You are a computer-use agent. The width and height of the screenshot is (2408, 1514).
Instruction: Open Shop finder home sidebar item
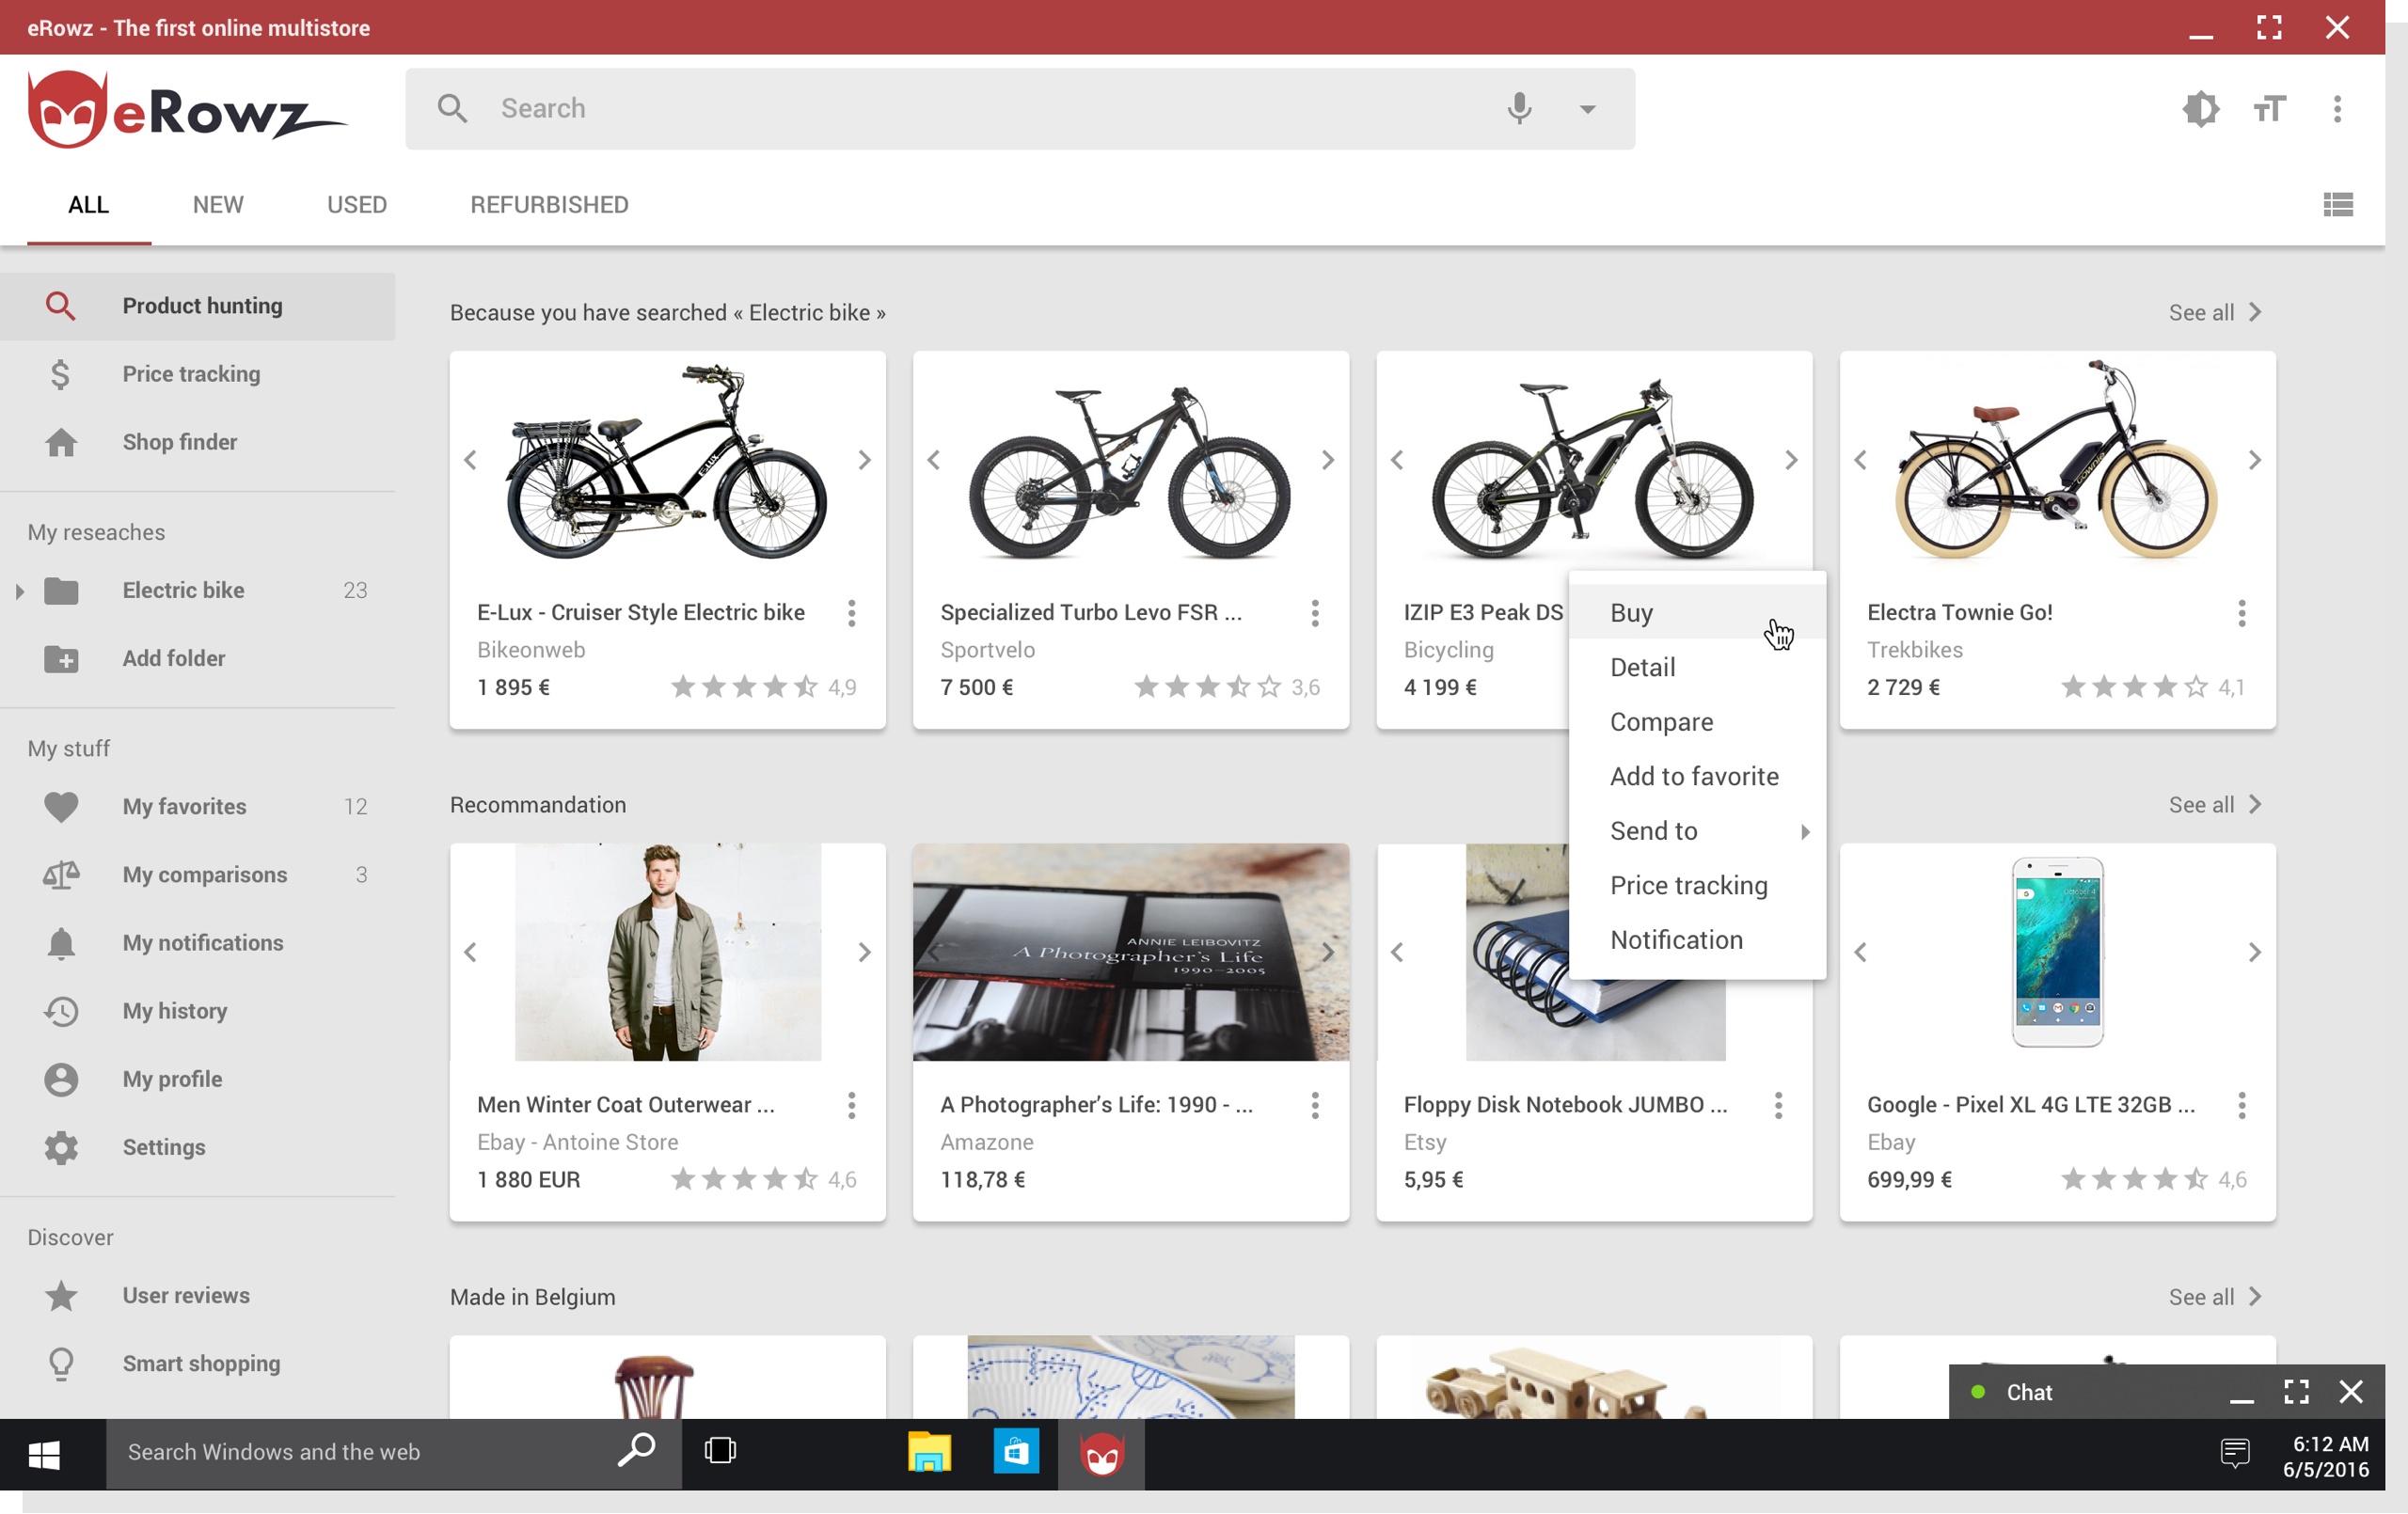[198, 442]
